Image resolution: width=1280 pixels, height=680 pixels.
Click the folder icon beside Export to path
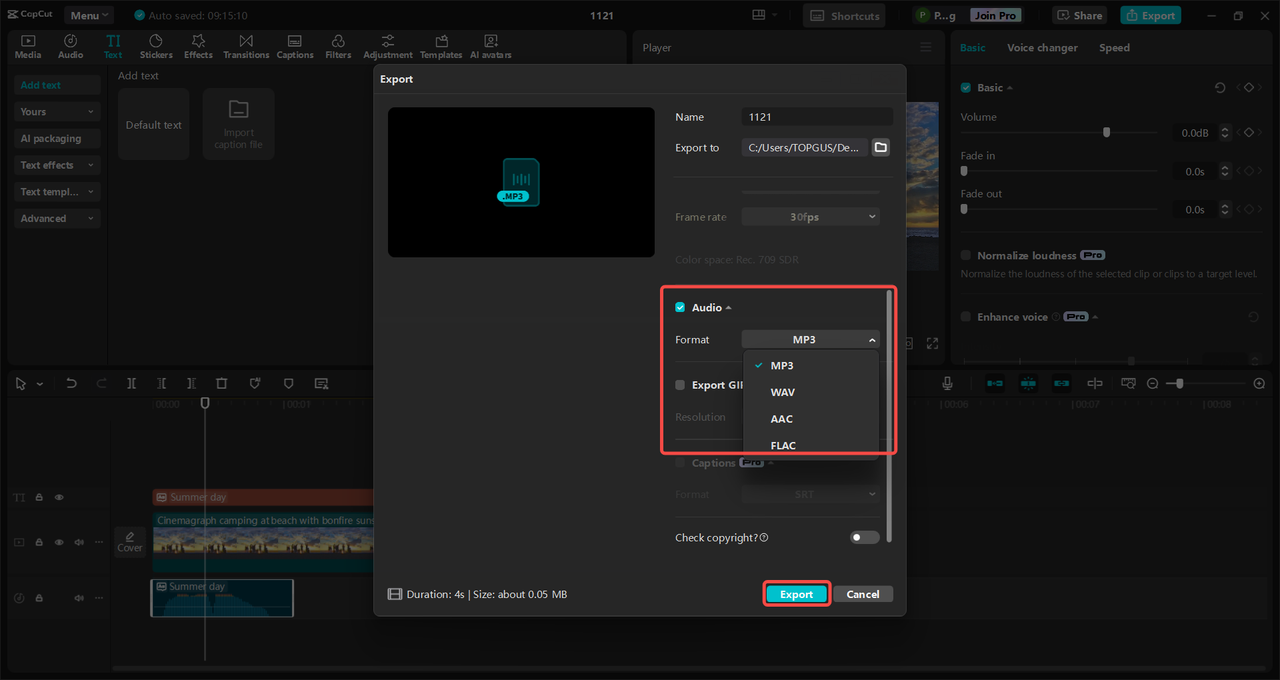pos(880,147)
